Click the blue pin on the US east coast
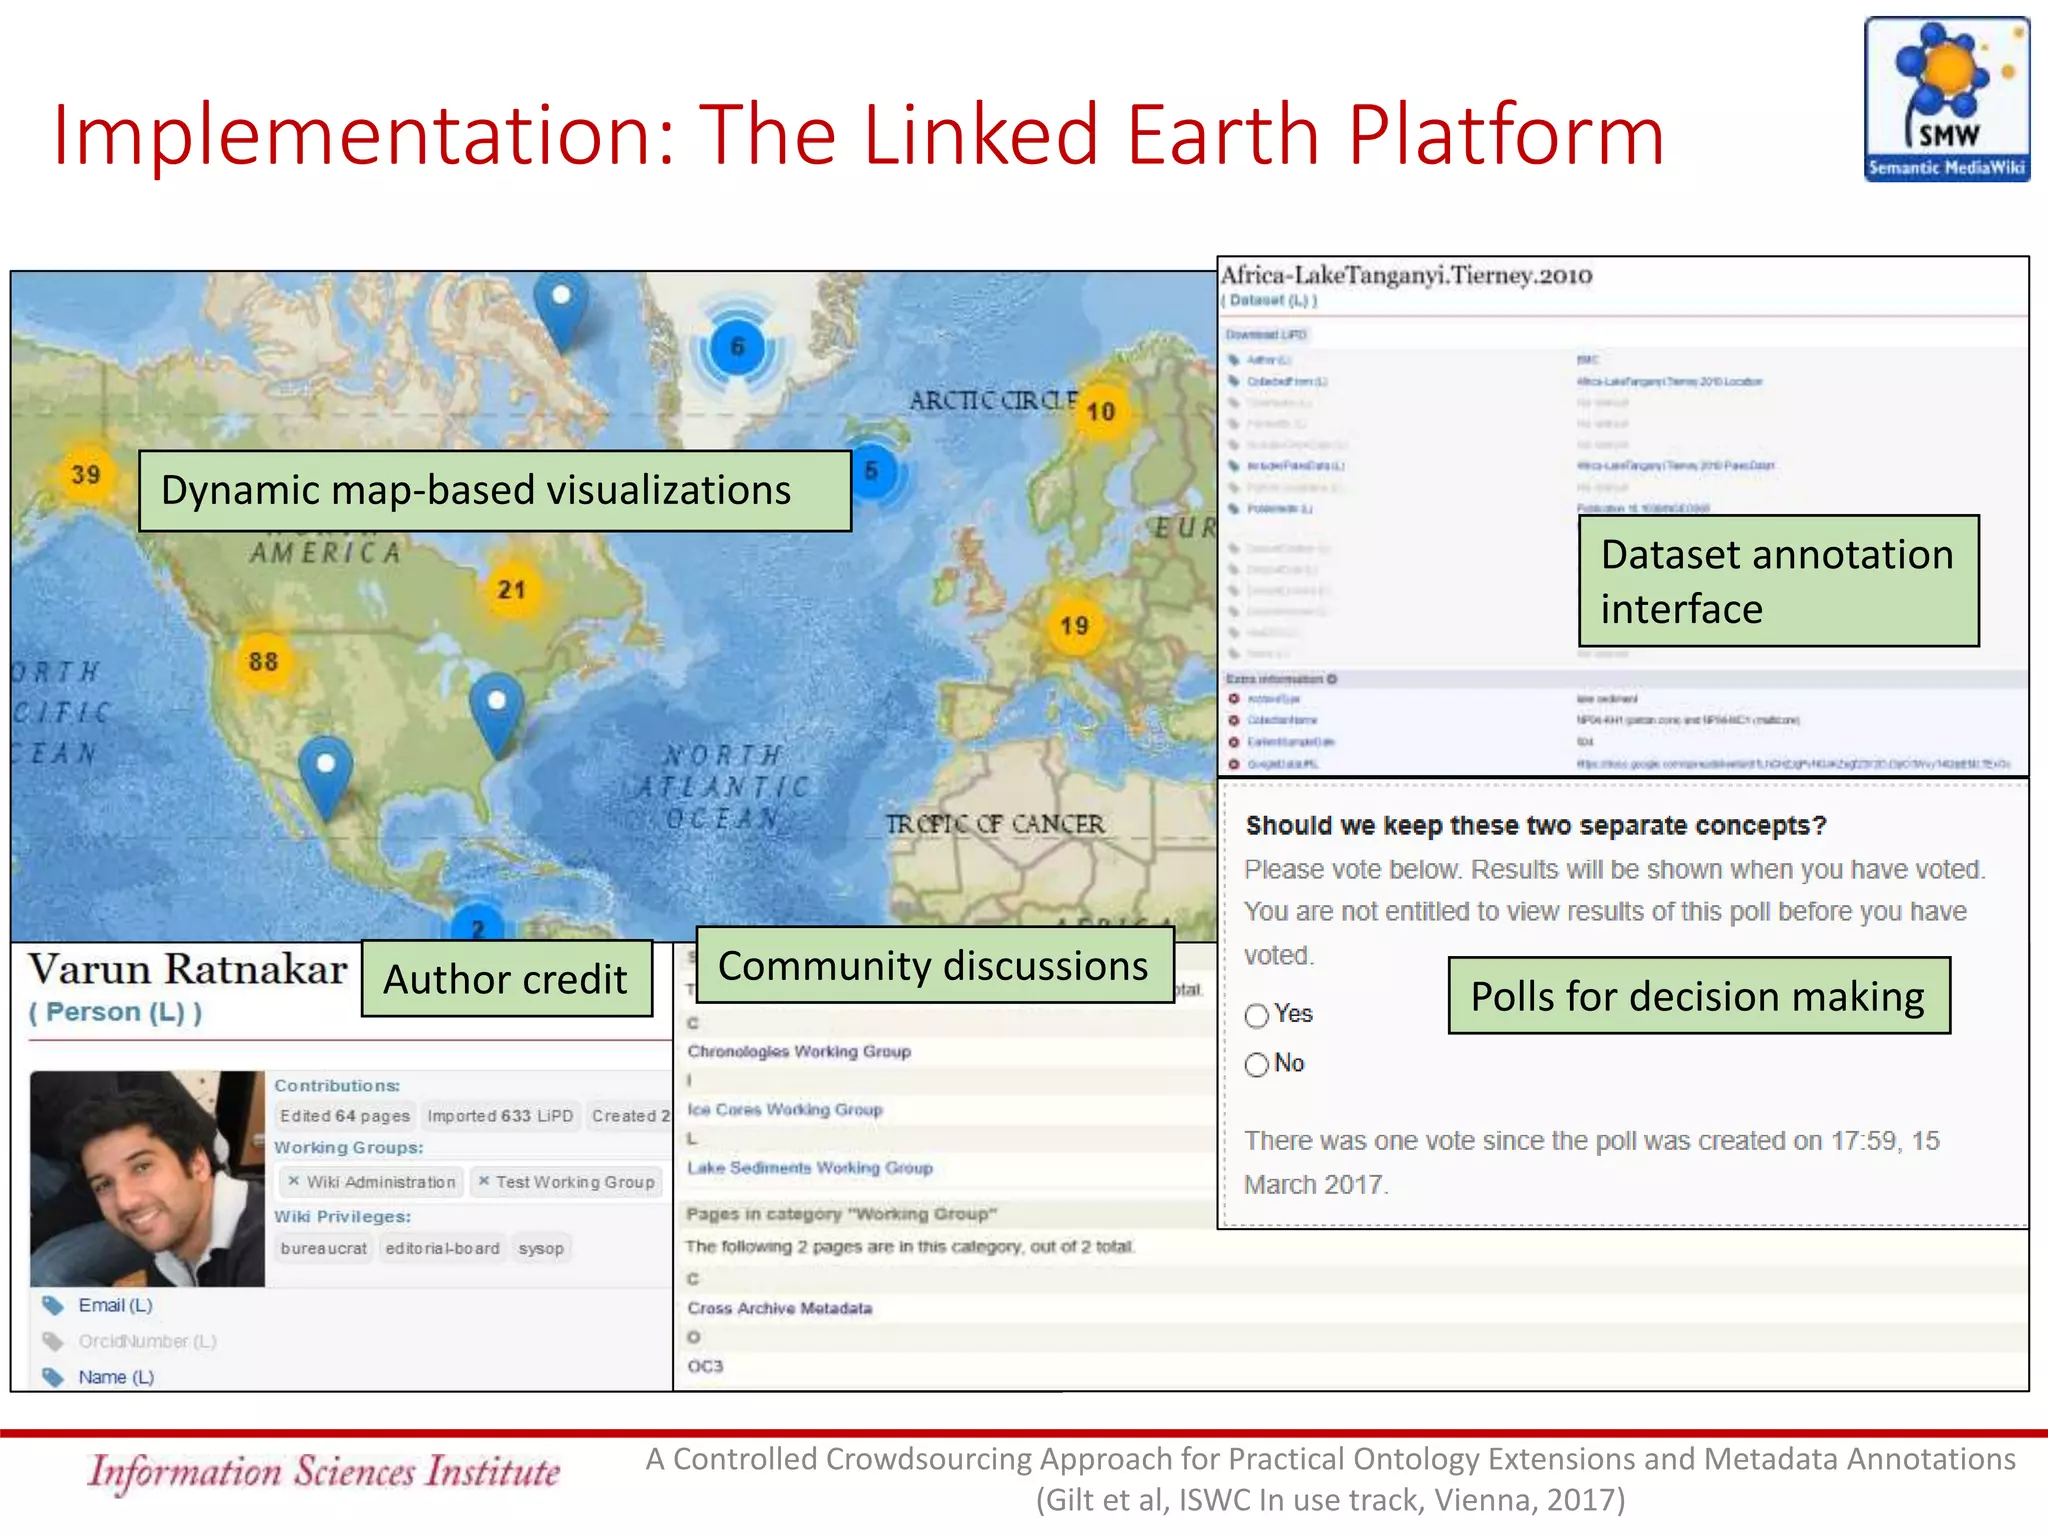Image resolution: width=2048 pixels, height=1536 pixels. tap(496, 716)
